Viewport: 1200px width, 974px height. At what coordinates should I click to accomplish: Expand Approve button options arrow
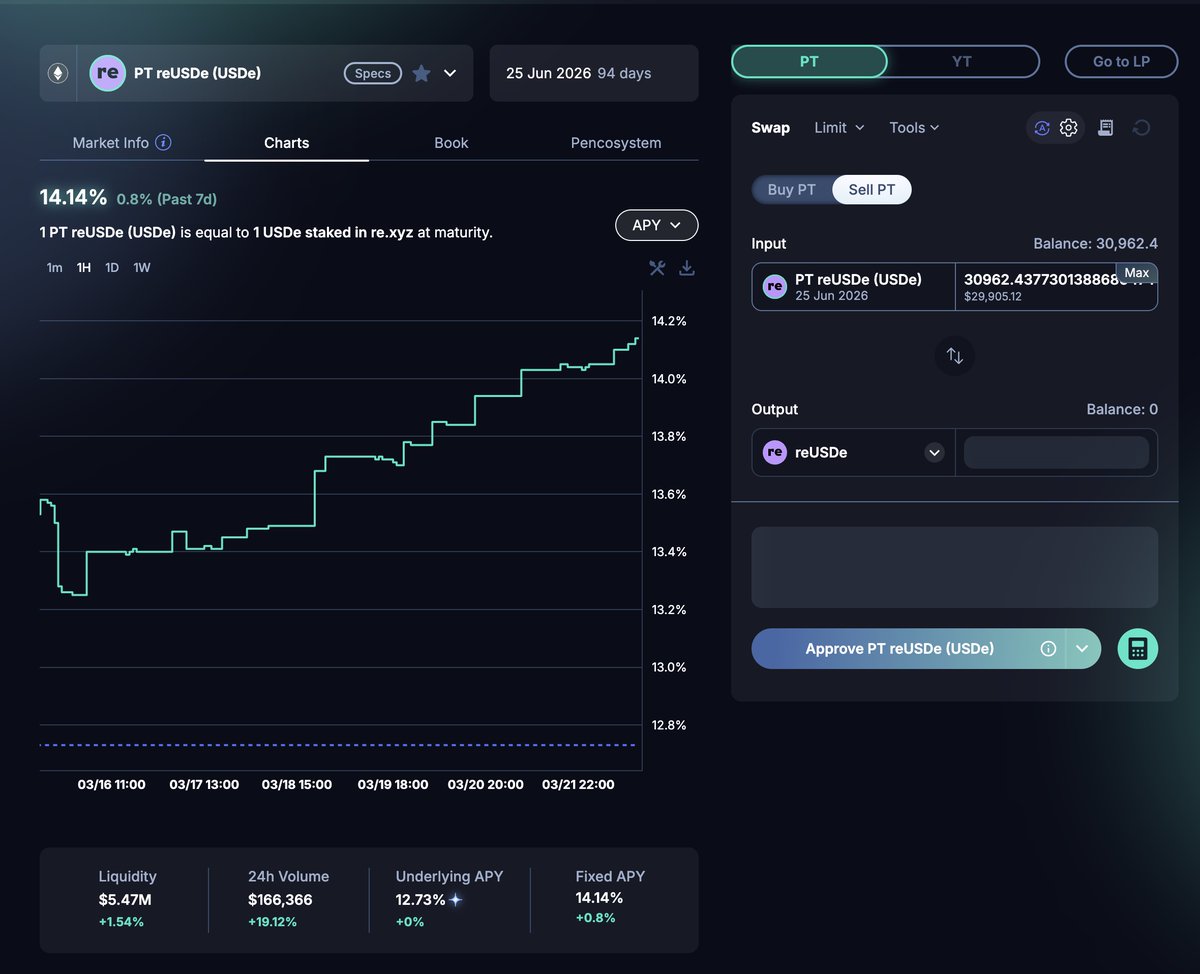click(1083, 649)
